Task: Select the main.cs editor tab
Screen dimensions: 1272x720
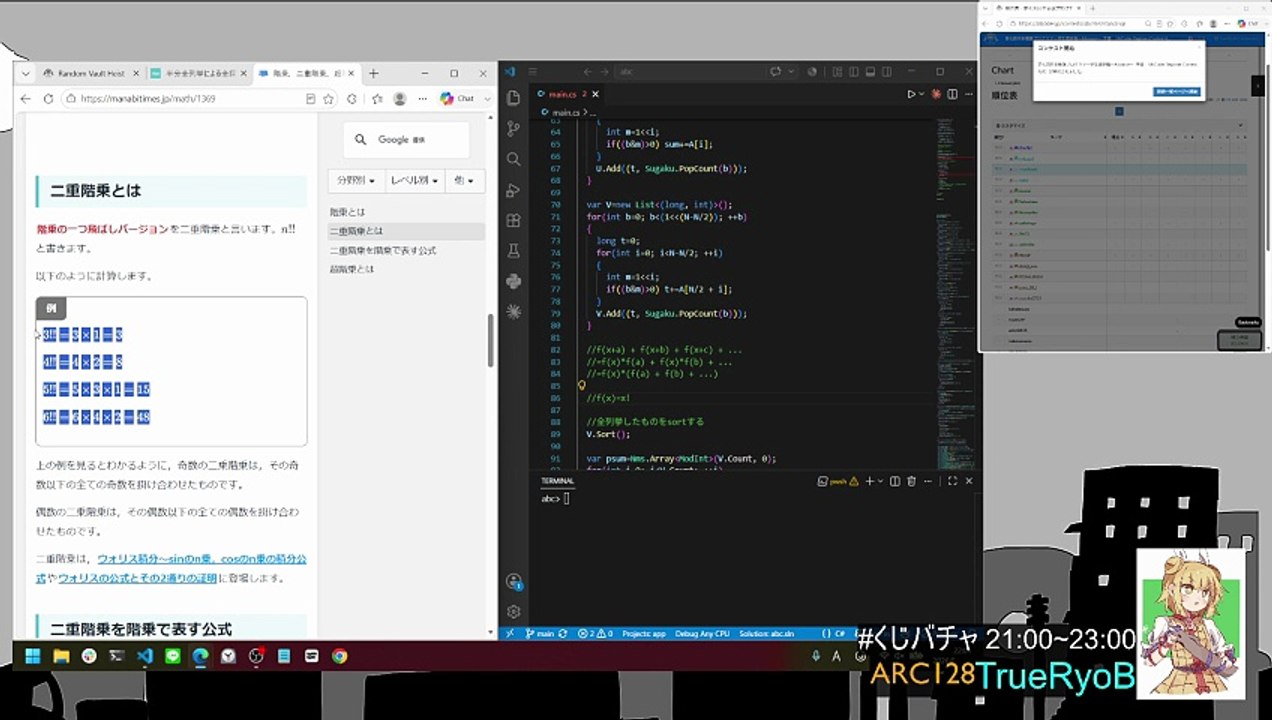Action: 568,94
